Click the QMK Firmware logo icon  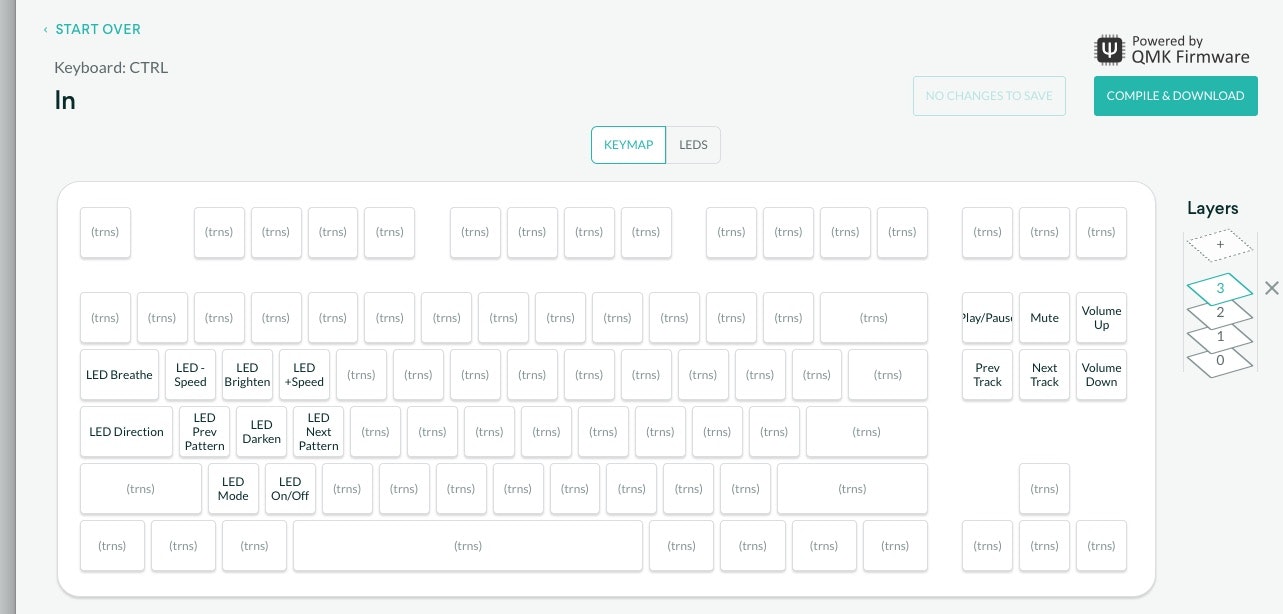(1110, 50)
